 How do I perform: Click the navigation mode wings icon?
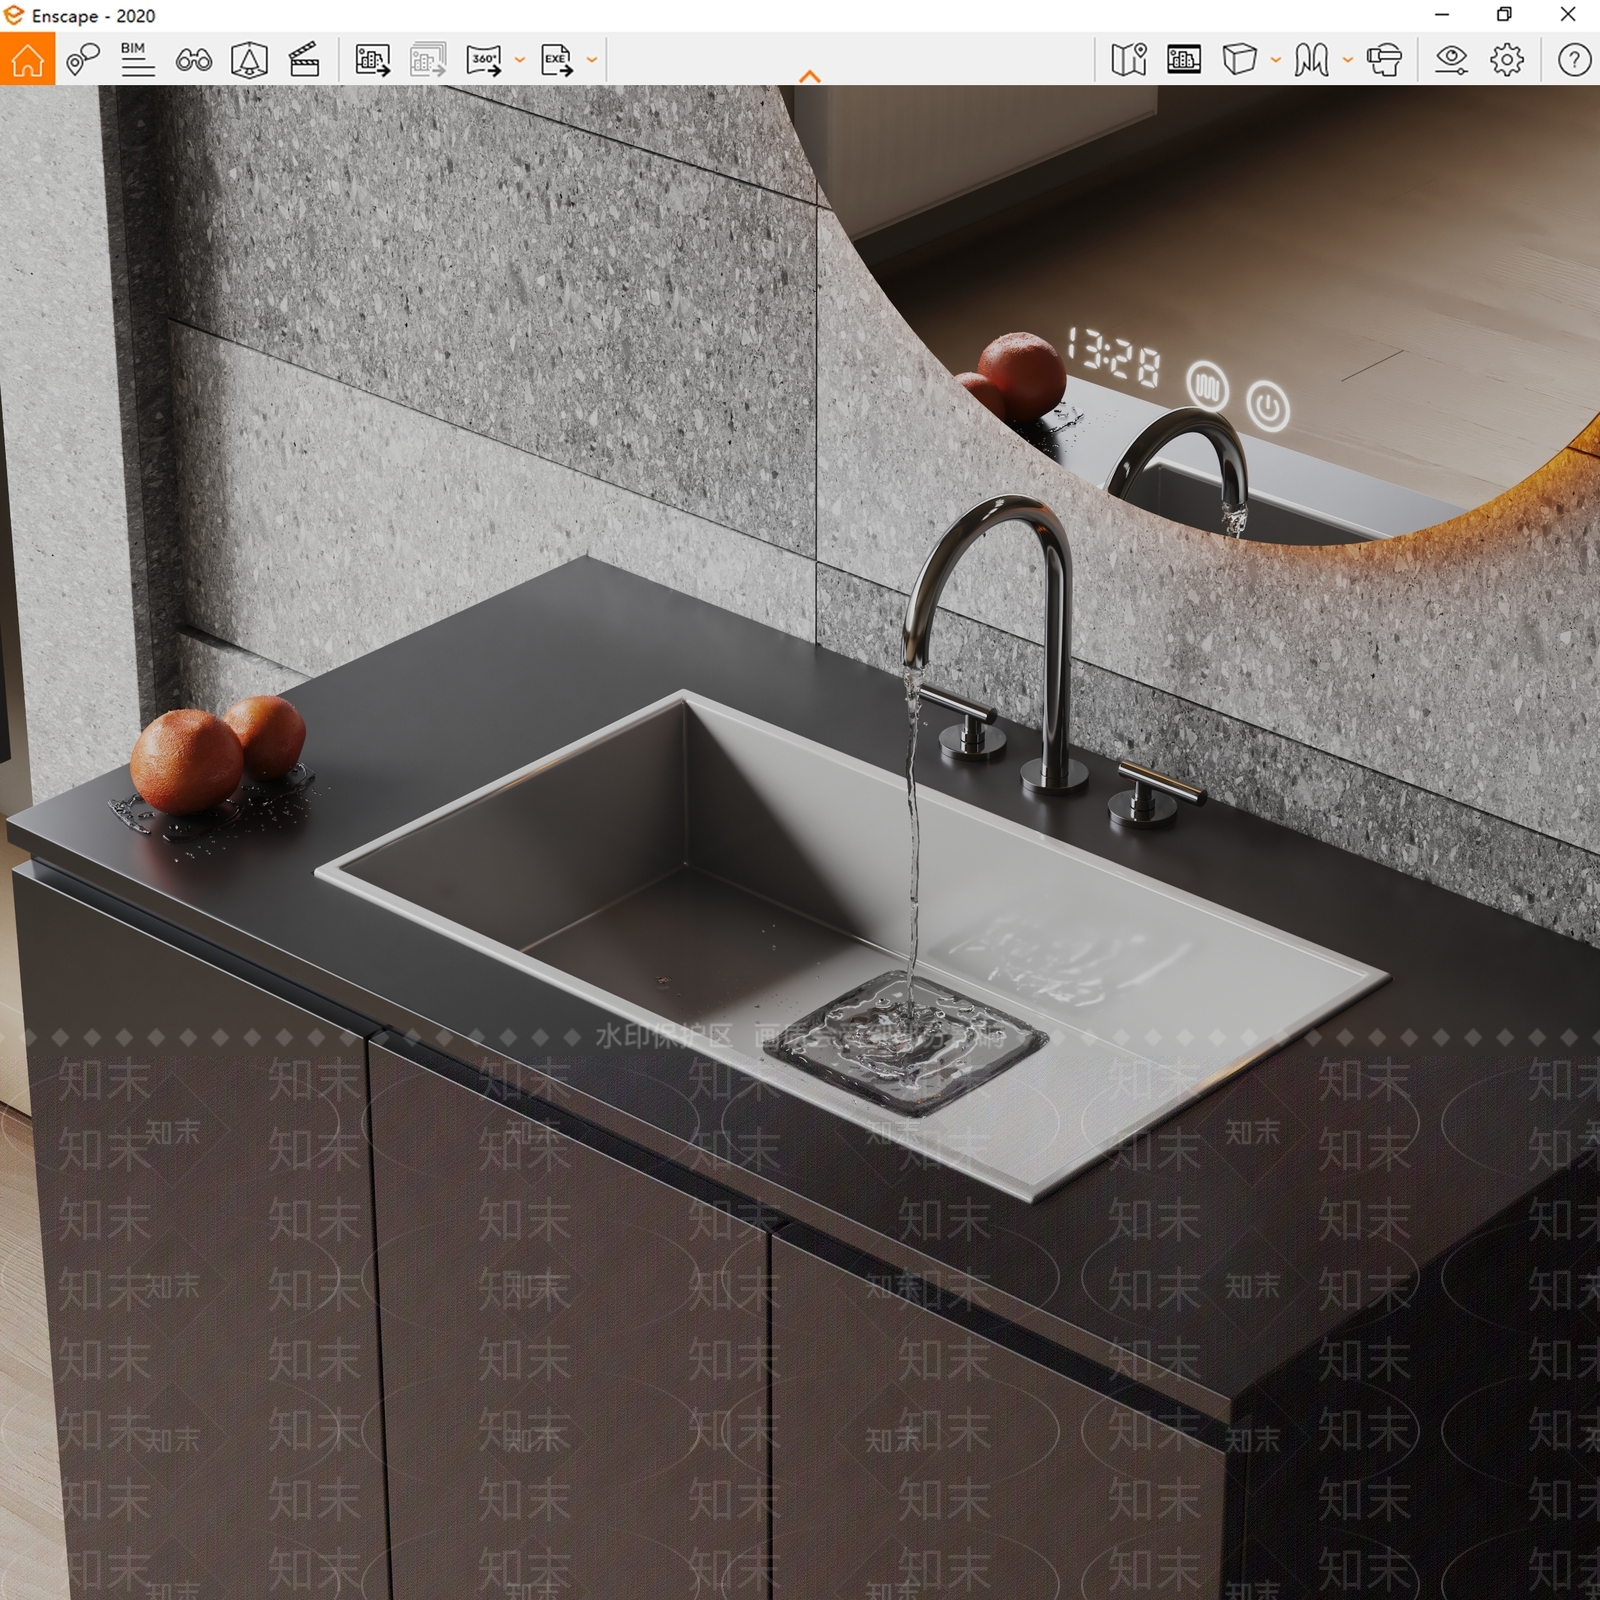click(1311, 60)
